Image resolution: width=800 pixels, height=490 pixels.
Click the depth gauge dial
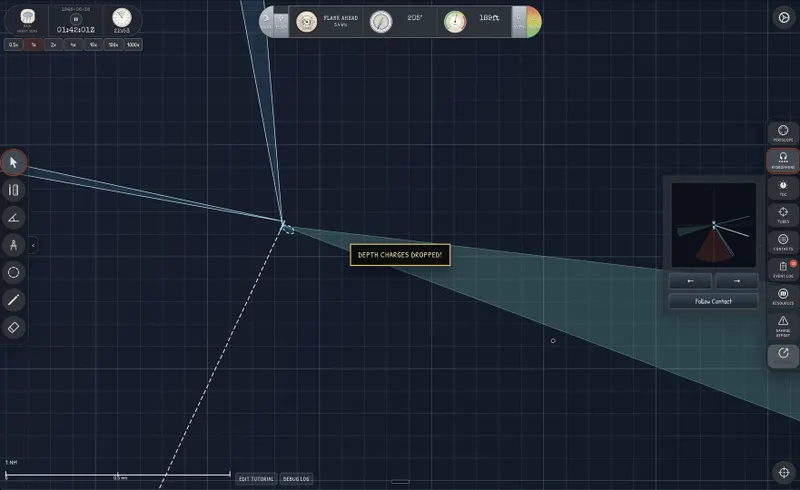pyautogui.click(x=455, y=22)
